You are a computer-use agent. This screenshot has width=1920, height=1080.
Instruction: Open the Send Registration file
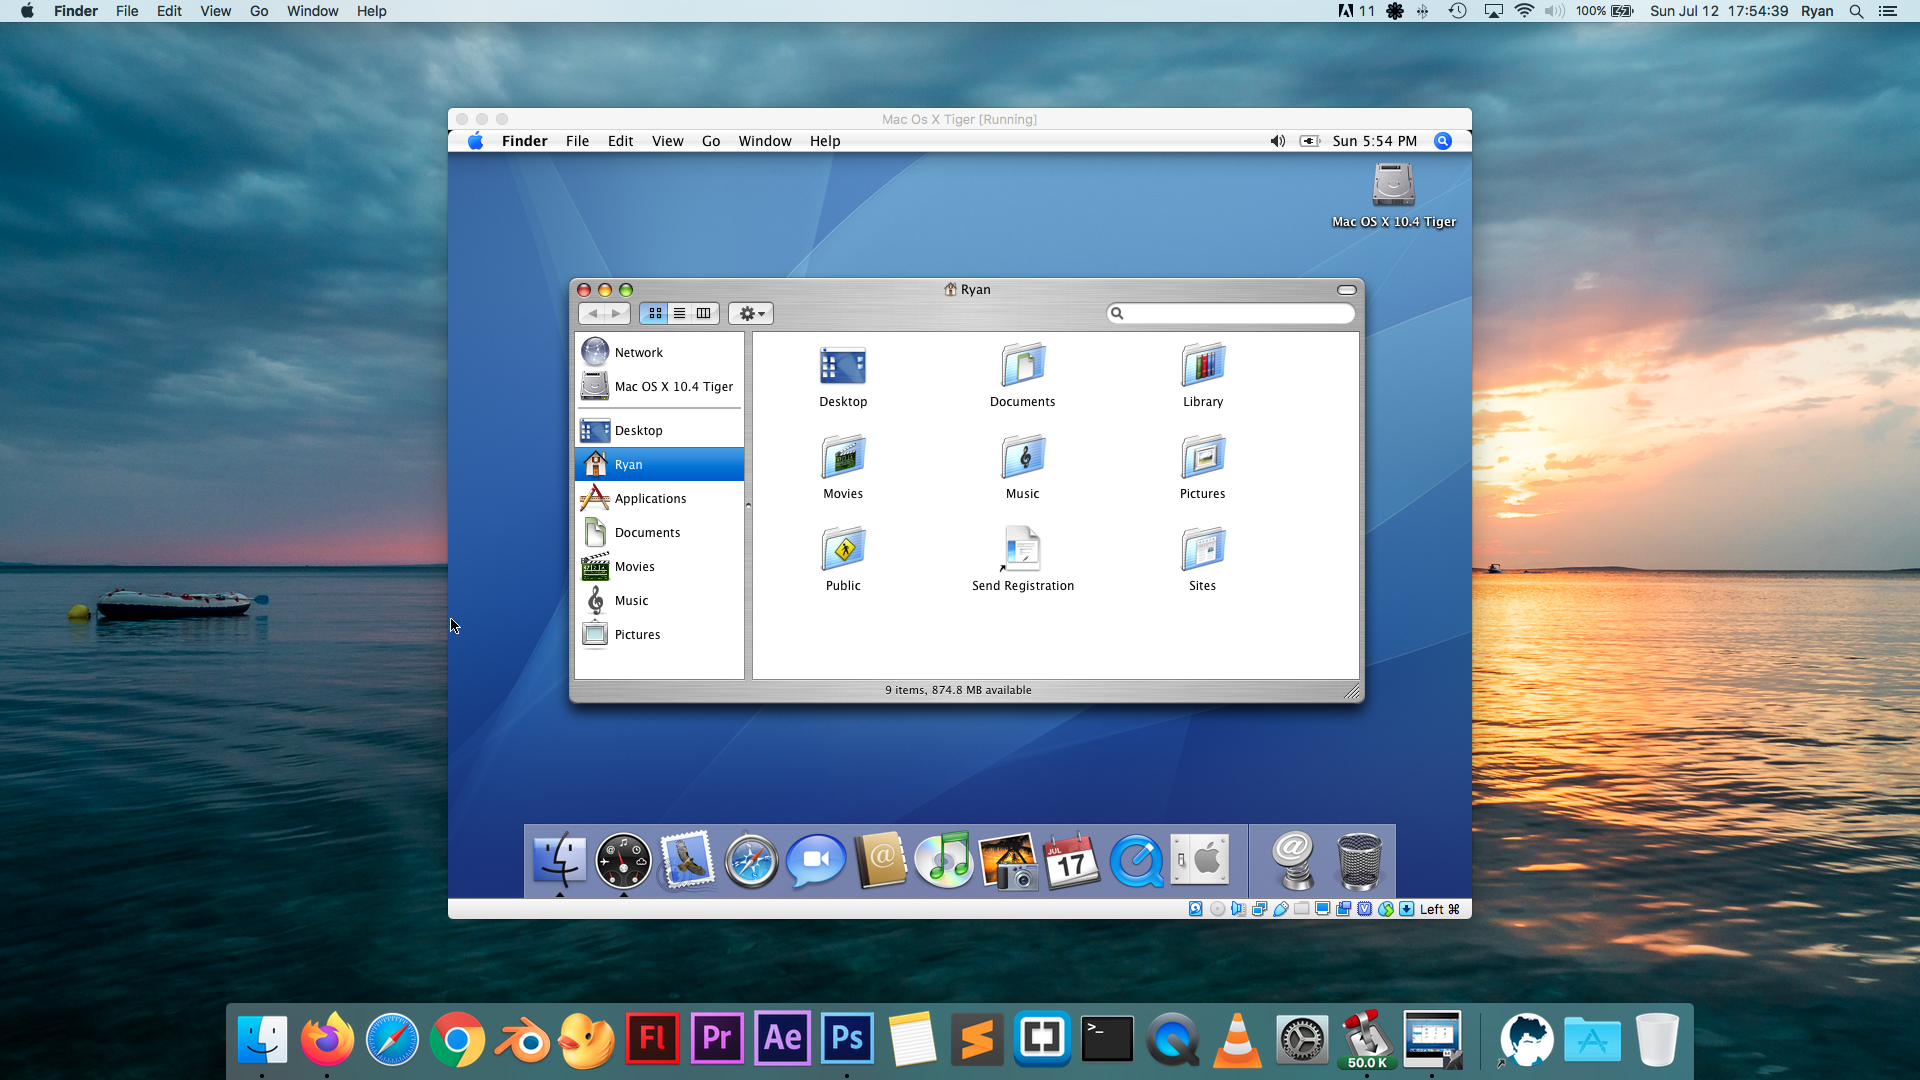tap(1022, 550)
